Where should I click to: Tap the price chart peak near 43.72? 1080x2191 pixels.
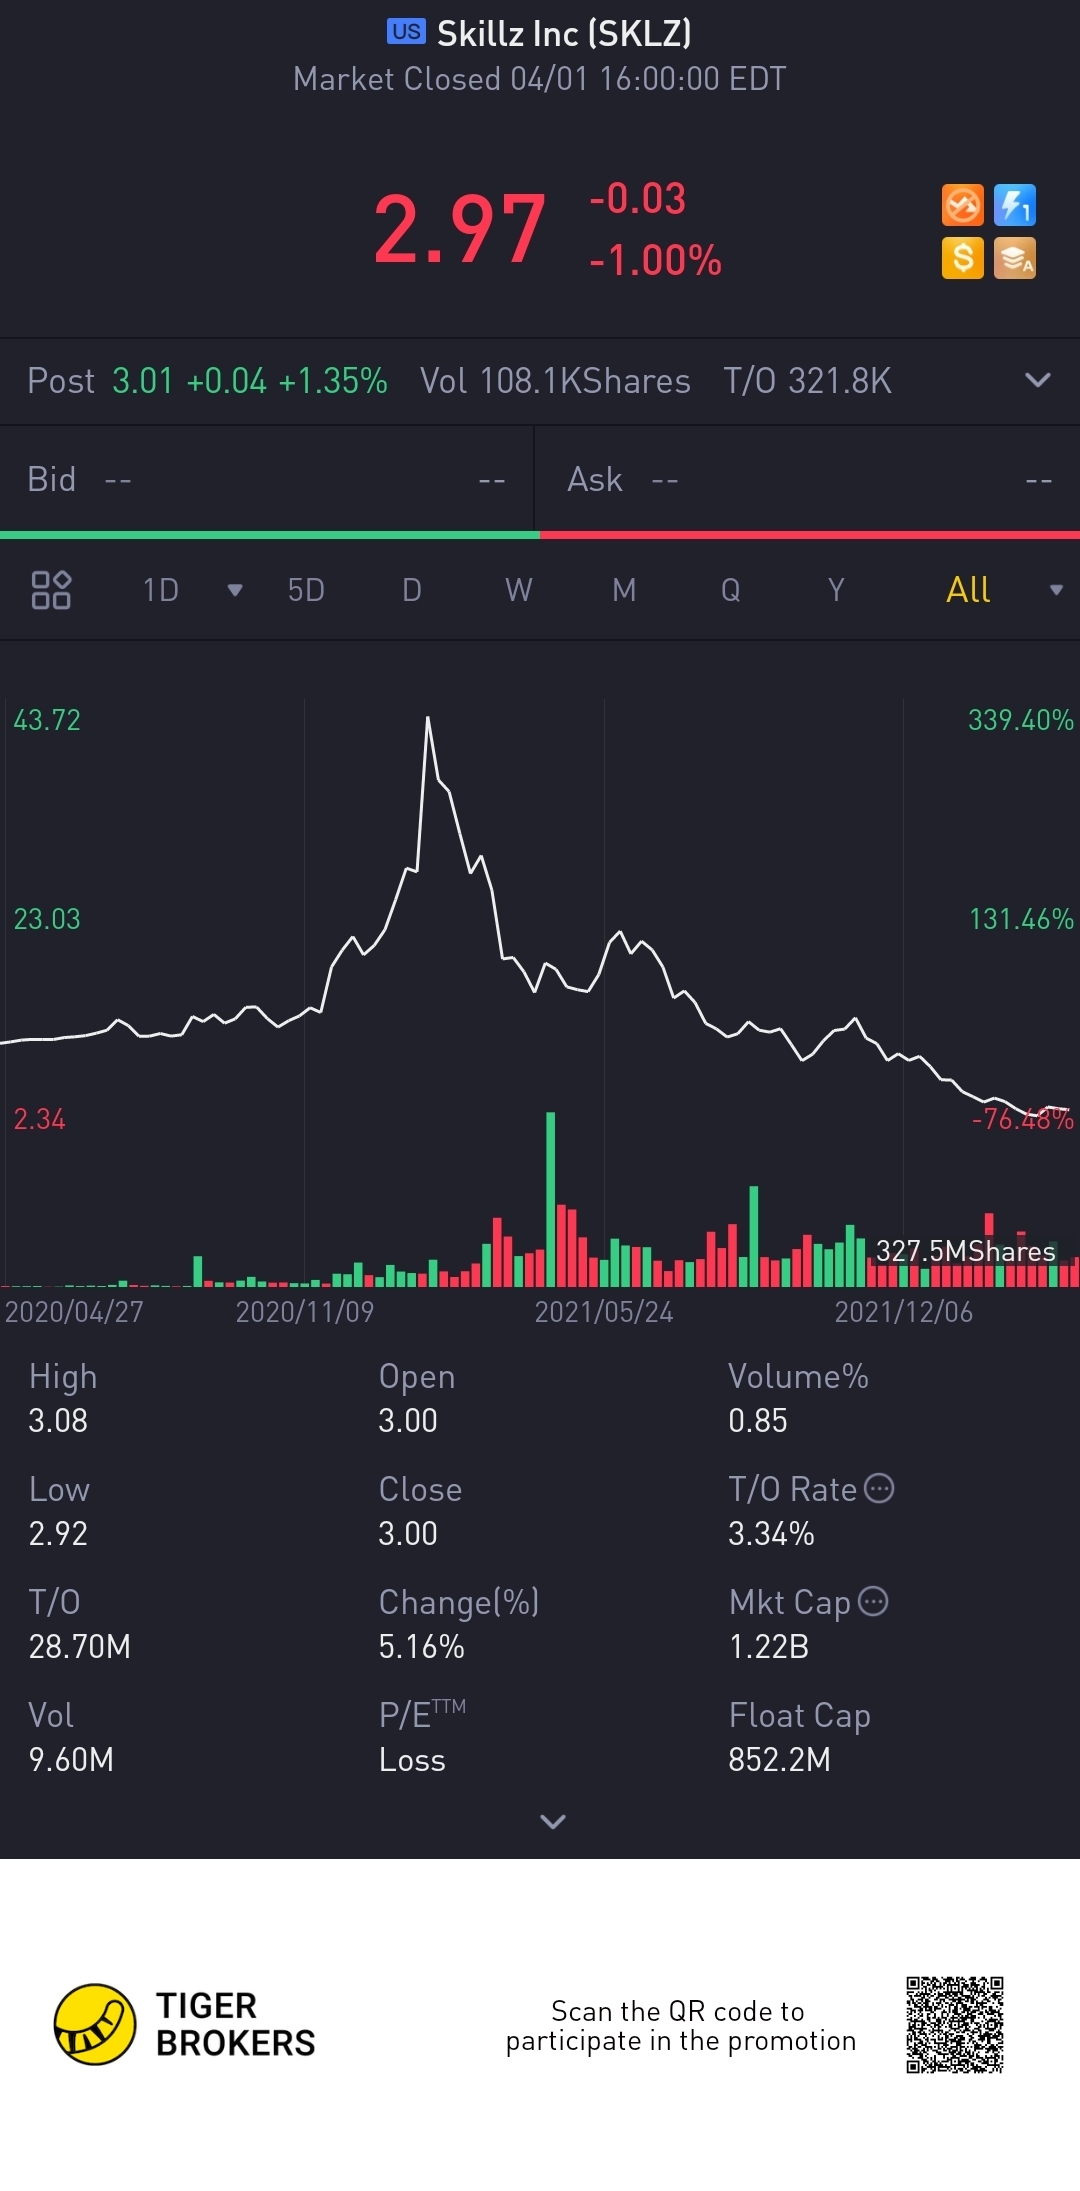(x=428, y=720)
